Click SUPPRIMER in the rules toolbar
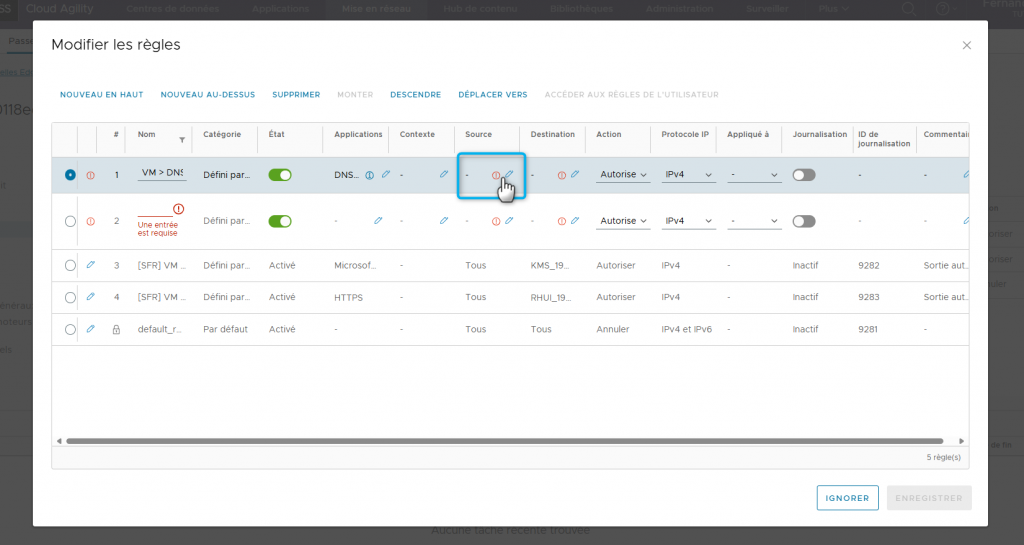1024x545 pixels. (296, 95)
